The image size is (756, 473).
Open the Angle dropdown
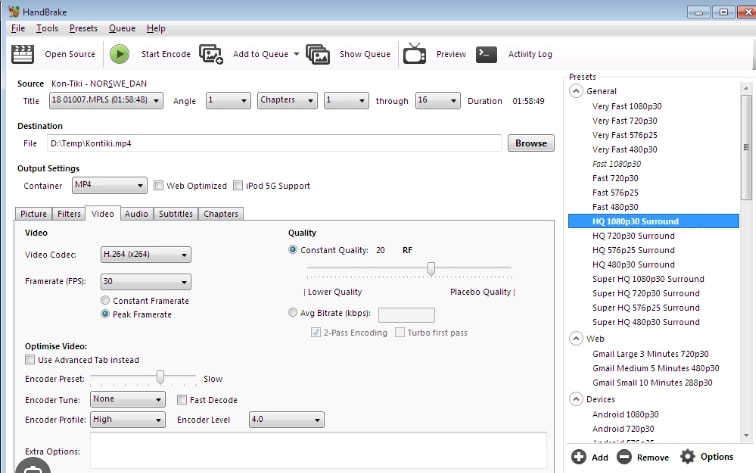click(228, 100)
